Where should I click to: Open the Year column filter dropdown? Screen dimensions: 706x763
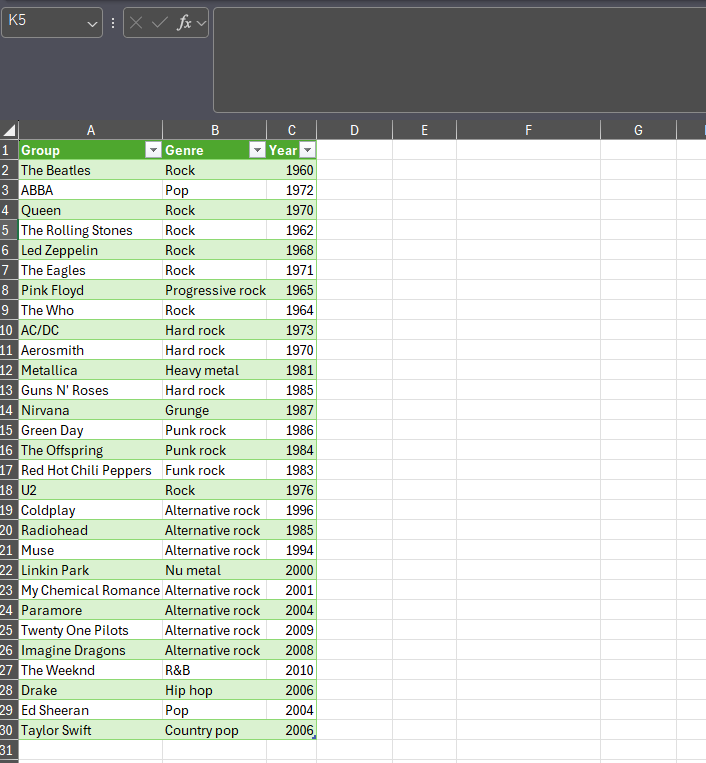[x=308, y=150]
